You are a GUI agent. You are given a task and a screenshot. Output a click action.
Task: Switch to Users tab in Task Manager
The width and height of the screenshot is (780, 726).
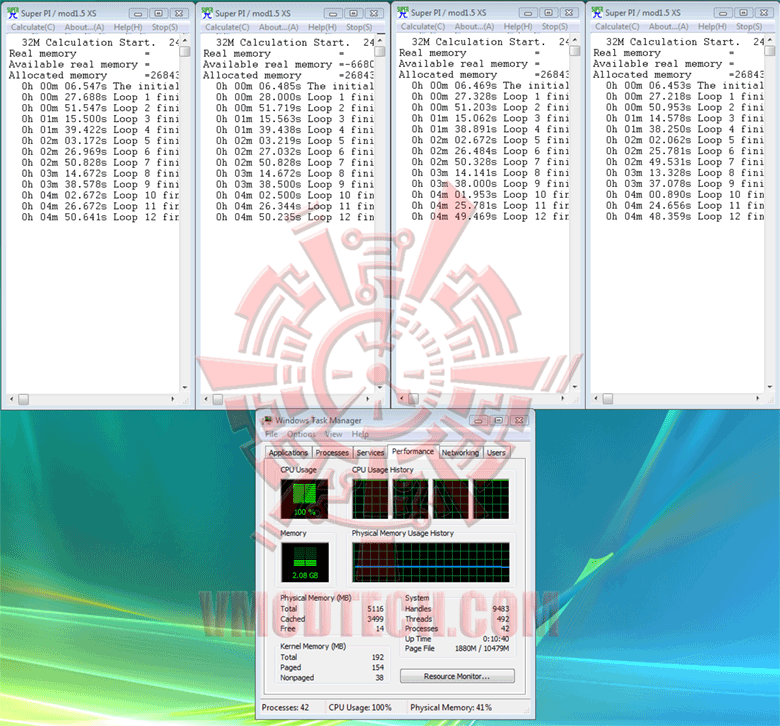[x=496, y=453]
